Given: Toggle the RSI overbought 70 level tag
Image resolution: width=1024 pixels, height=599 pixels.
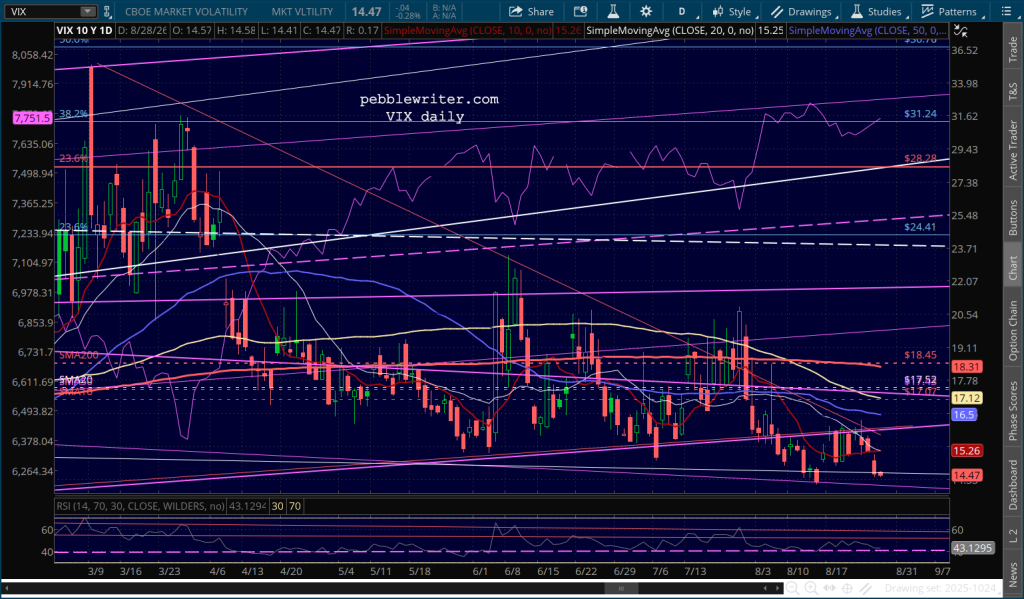Looking at the screenshot, I should [295, 506].
